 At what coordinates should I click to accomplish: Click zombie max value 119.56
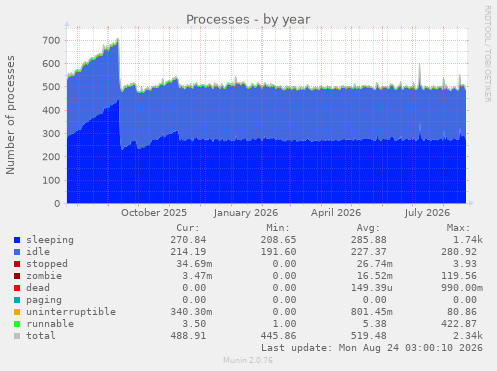click(459, 276)
